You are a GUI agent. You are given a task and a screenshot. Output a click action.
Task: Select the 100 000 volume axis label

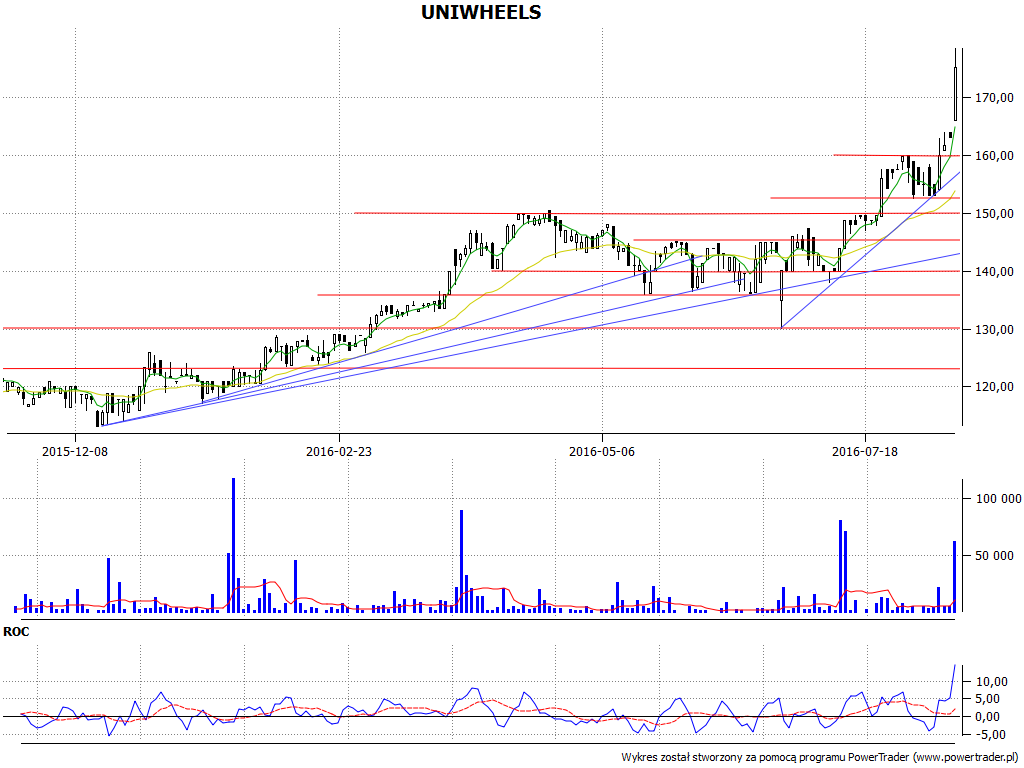(x=998, y=499)
